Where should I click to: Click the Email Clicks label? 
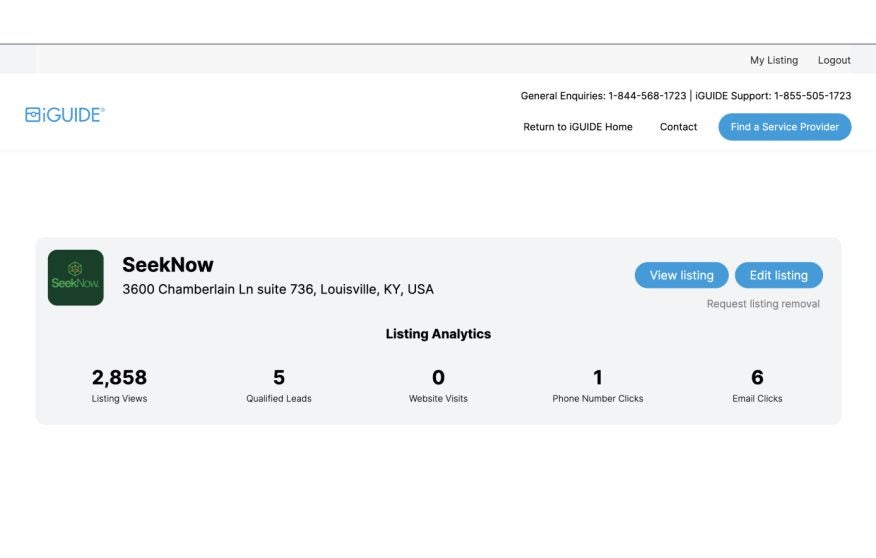coord(757,399)
